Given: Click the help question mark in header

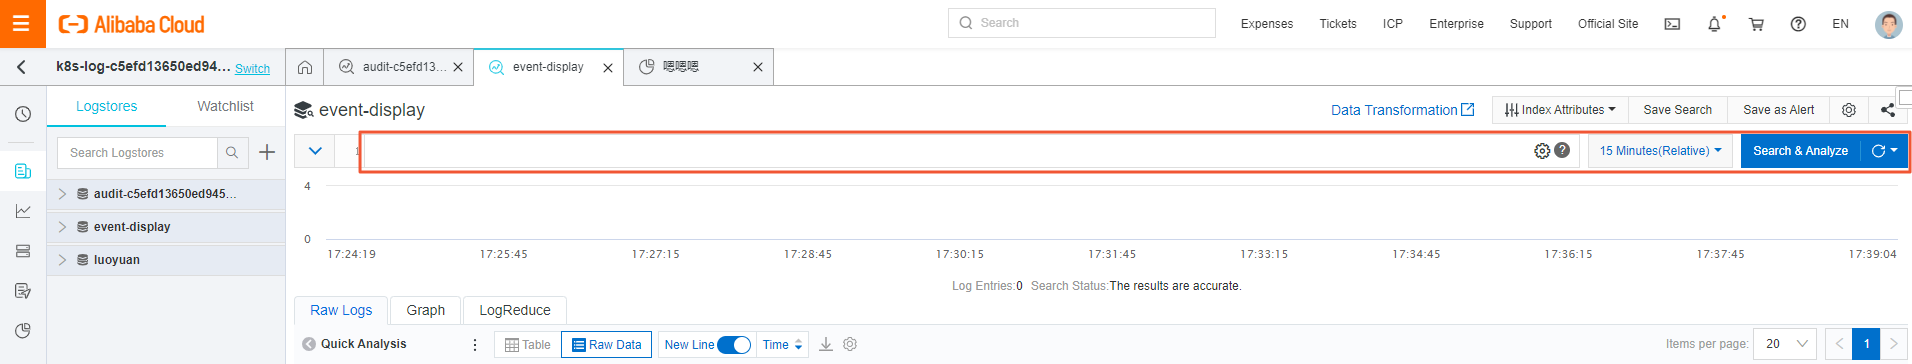Looking at the screenshot, I should click(1798, 24).
